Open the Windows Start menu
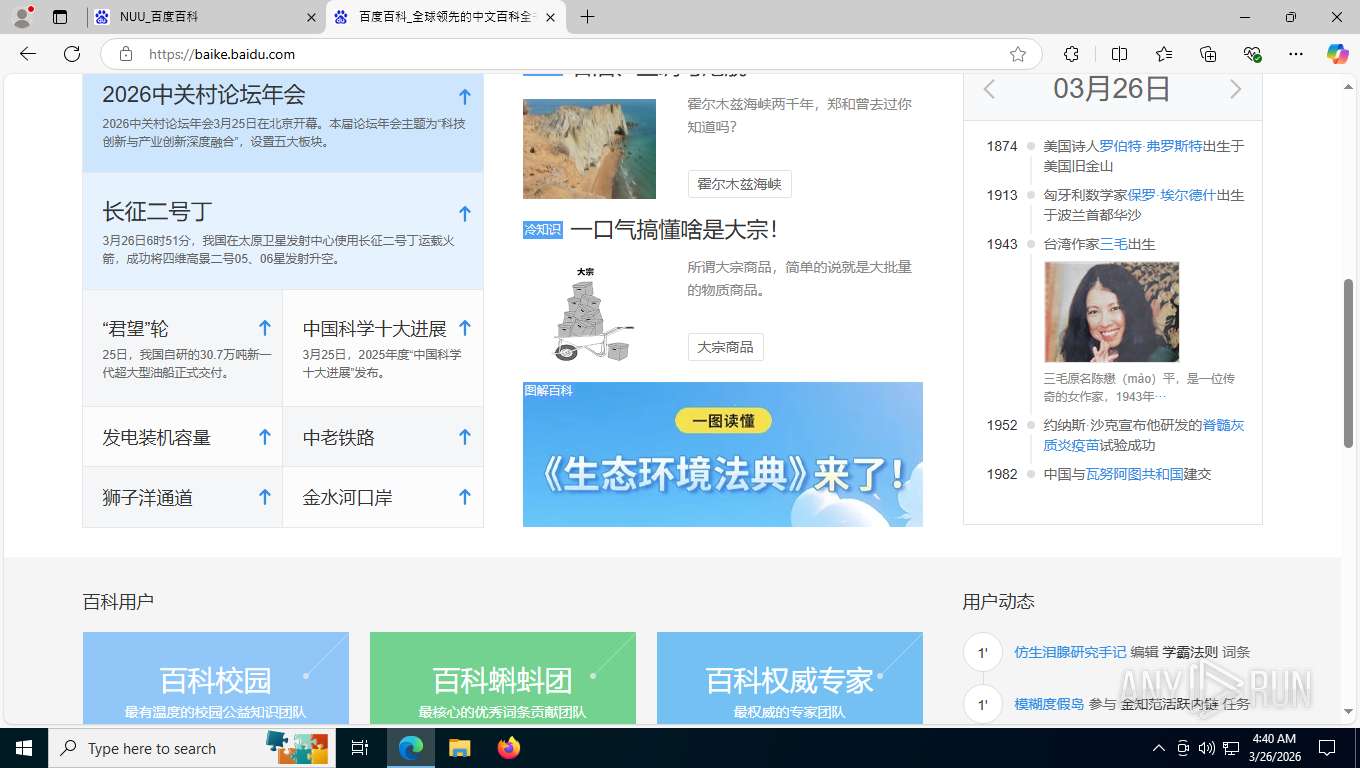This screenshot has width=1360, height=768. (23, 748)
